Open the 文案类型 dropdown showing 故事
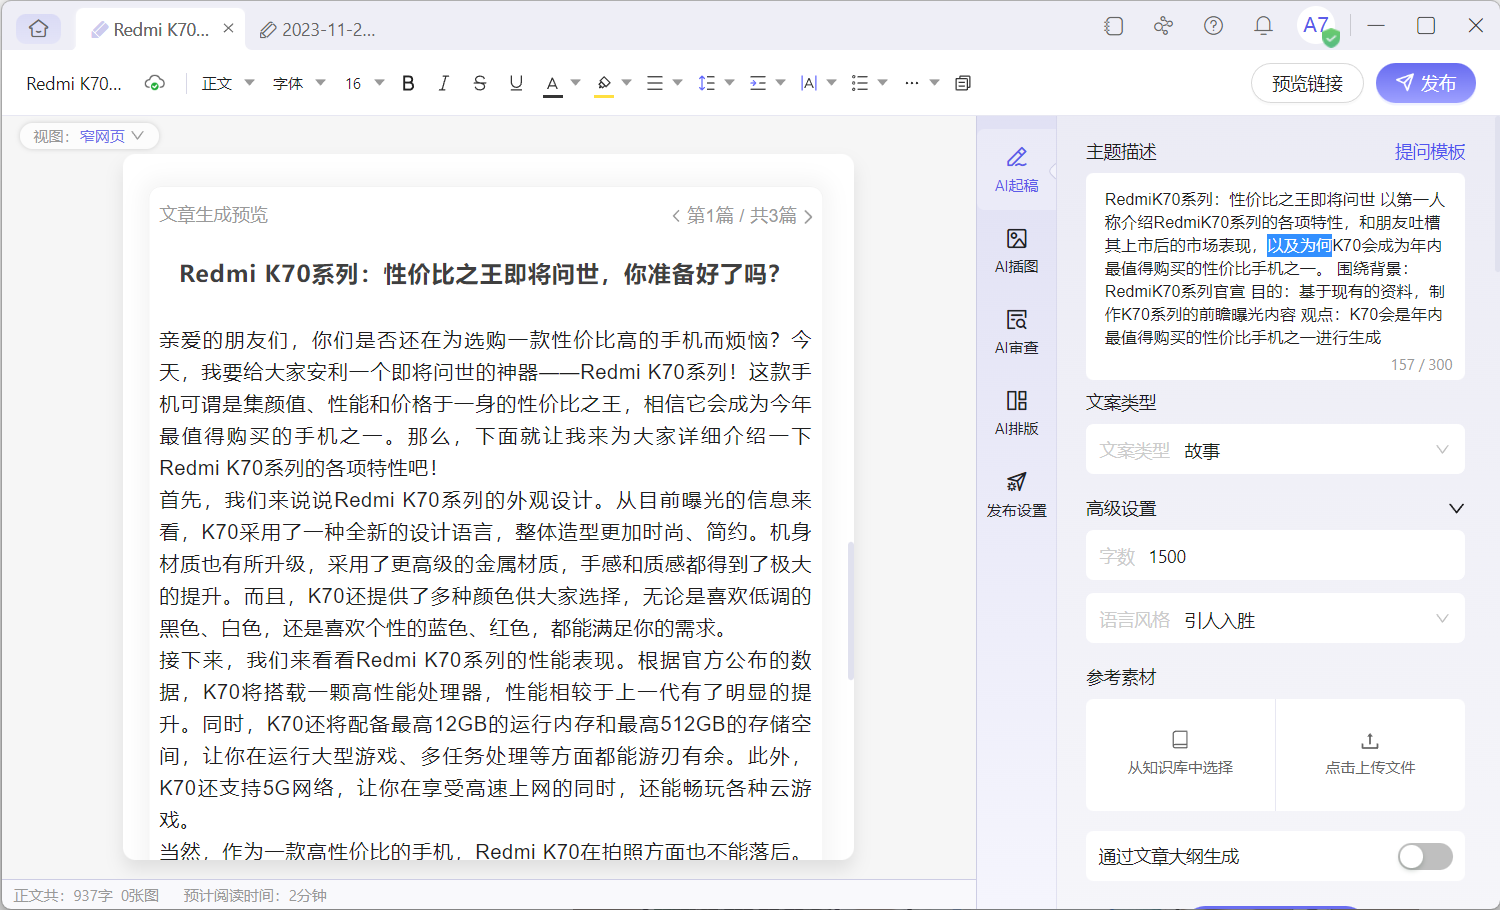 (1275, 449)
